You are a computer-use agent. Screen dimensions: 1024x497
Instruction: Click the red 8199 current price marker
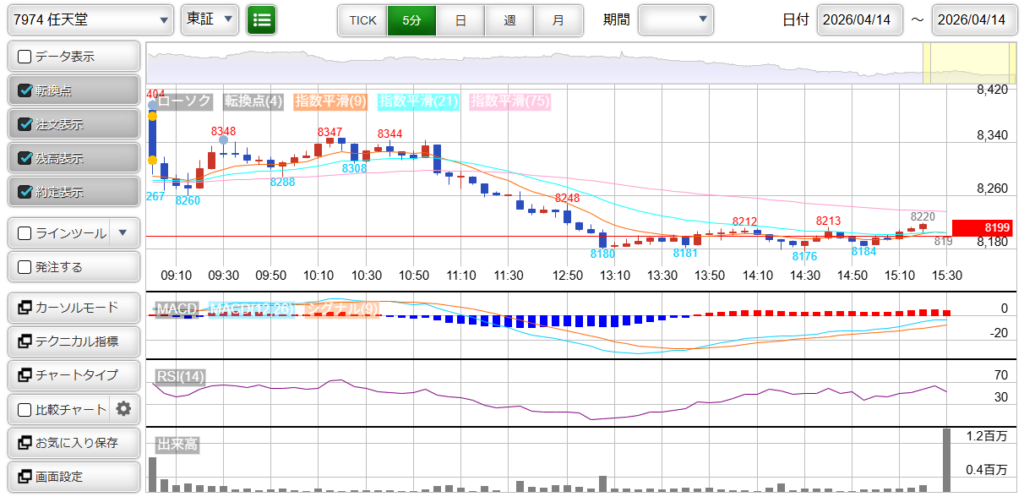982,228
